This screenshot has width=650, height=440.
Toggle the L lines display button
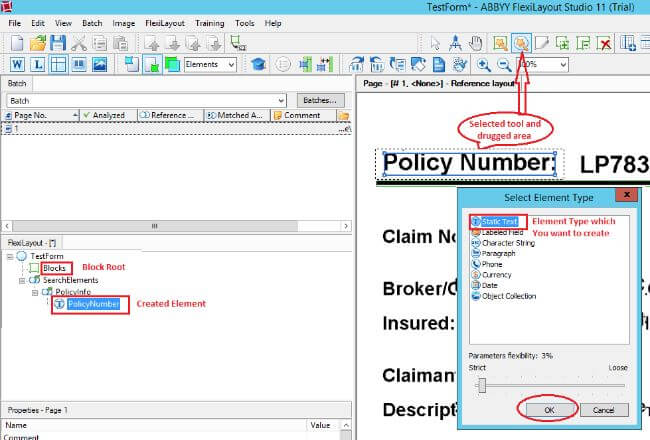38,64
